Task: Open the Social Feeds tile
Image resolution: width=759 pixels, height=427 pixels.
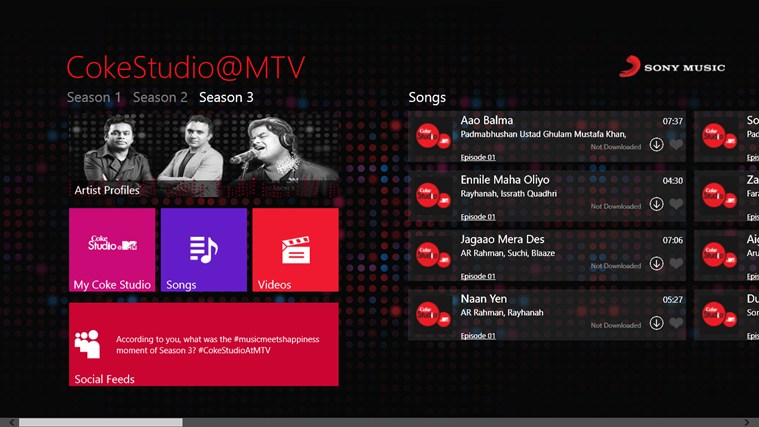Action: click(204, 344)
